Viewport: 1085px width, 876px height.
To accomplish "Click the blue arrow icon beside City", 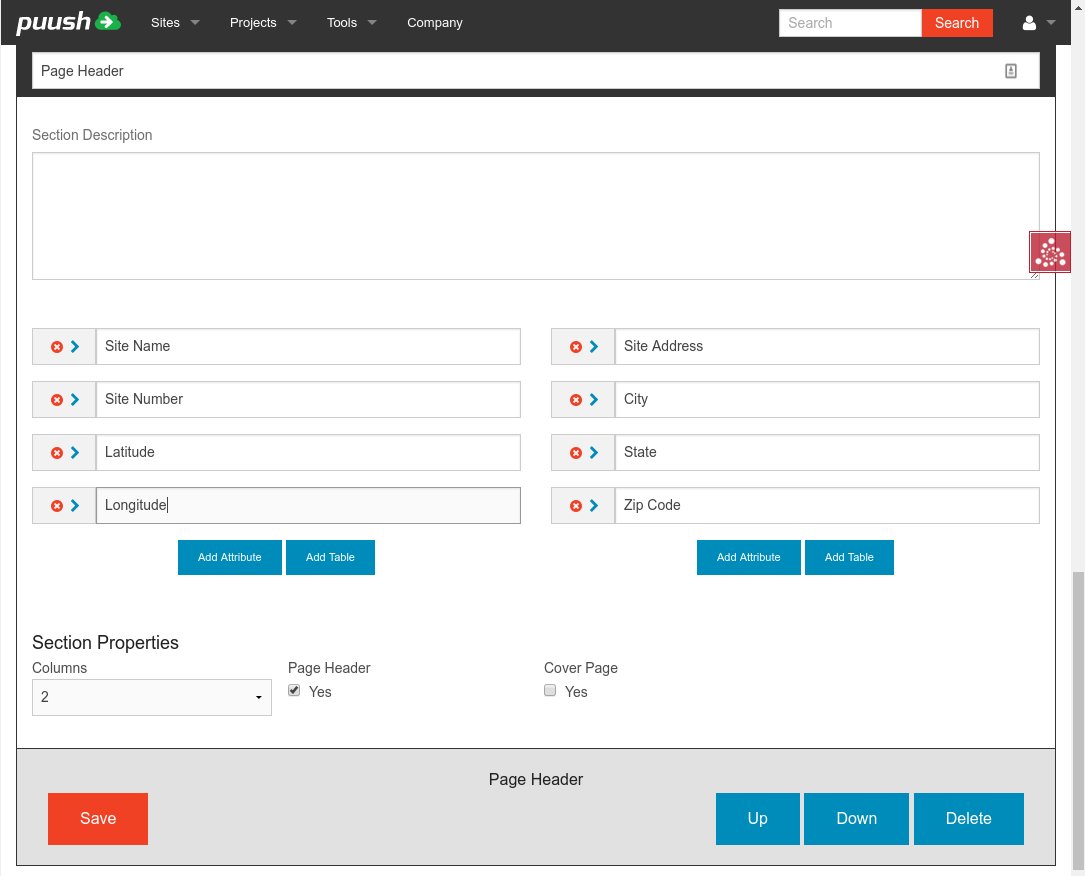I will pyautogui.click(x=594, y=400).
